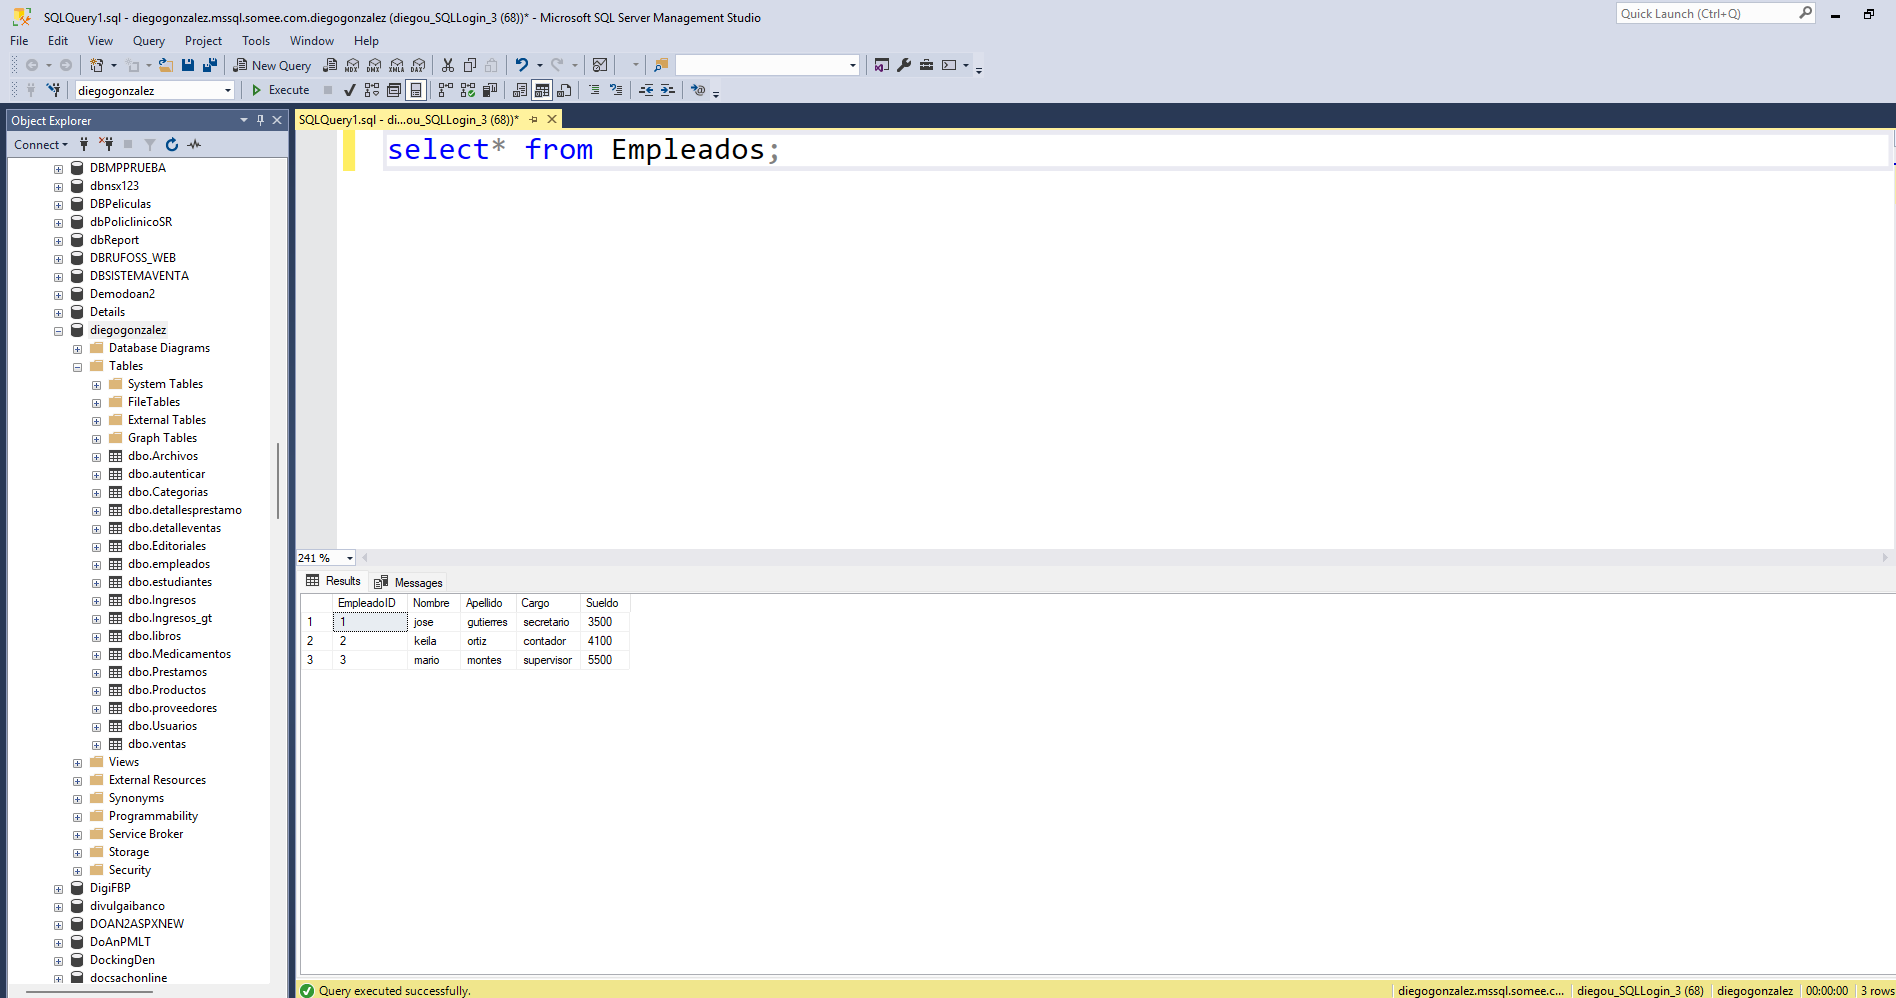Open the Query menu
1896x998 pixels.
tap(148, 41)
